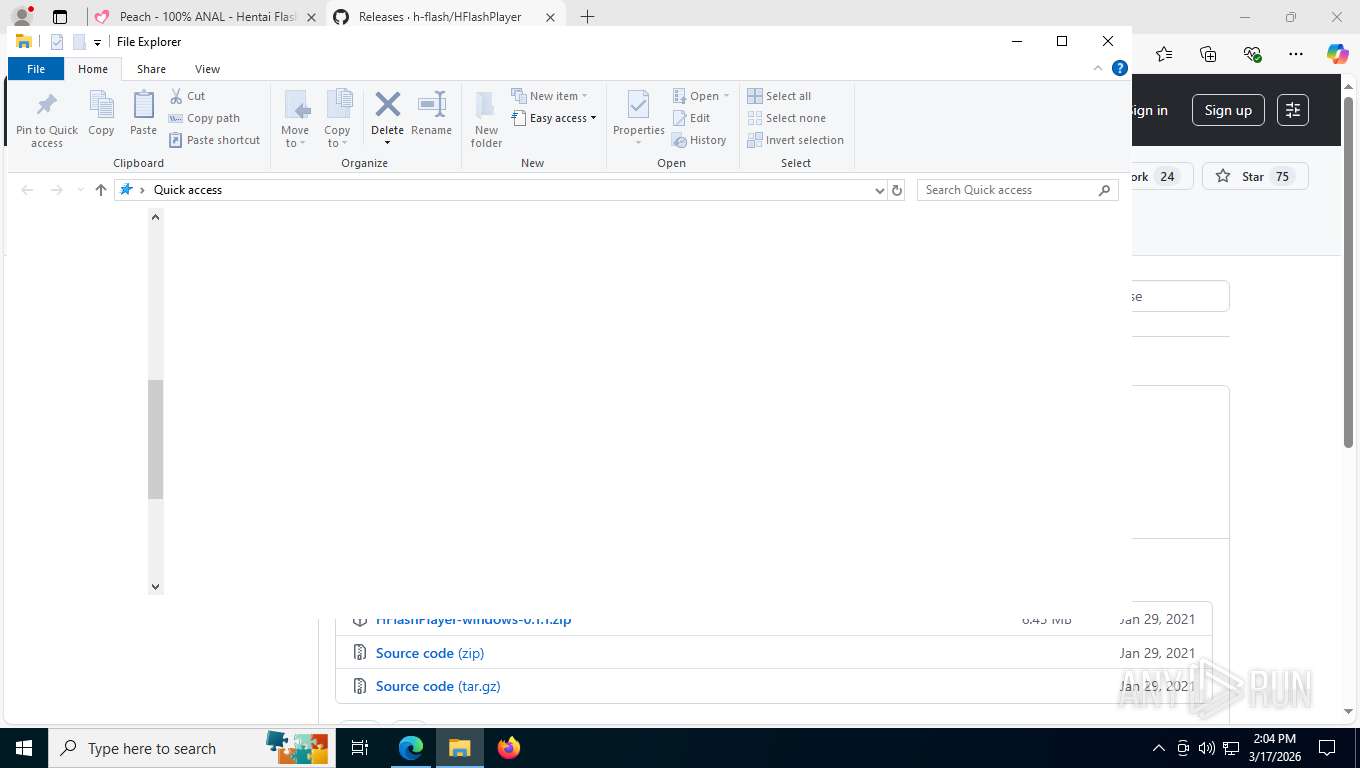Download Source code (zip) link

pyautogui.click(x=430, y=653)
